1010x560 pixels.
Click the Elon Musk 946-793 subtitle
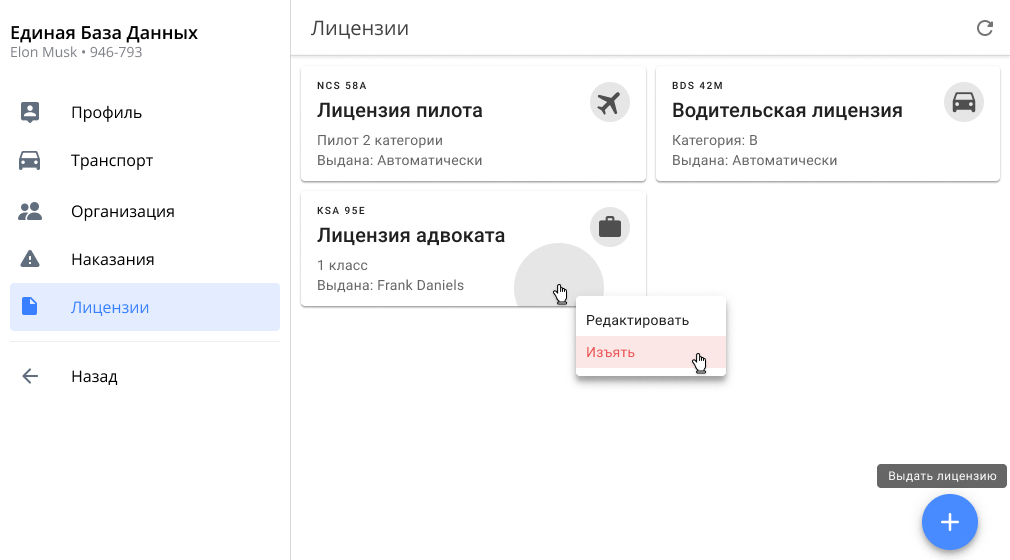(76, 52)
